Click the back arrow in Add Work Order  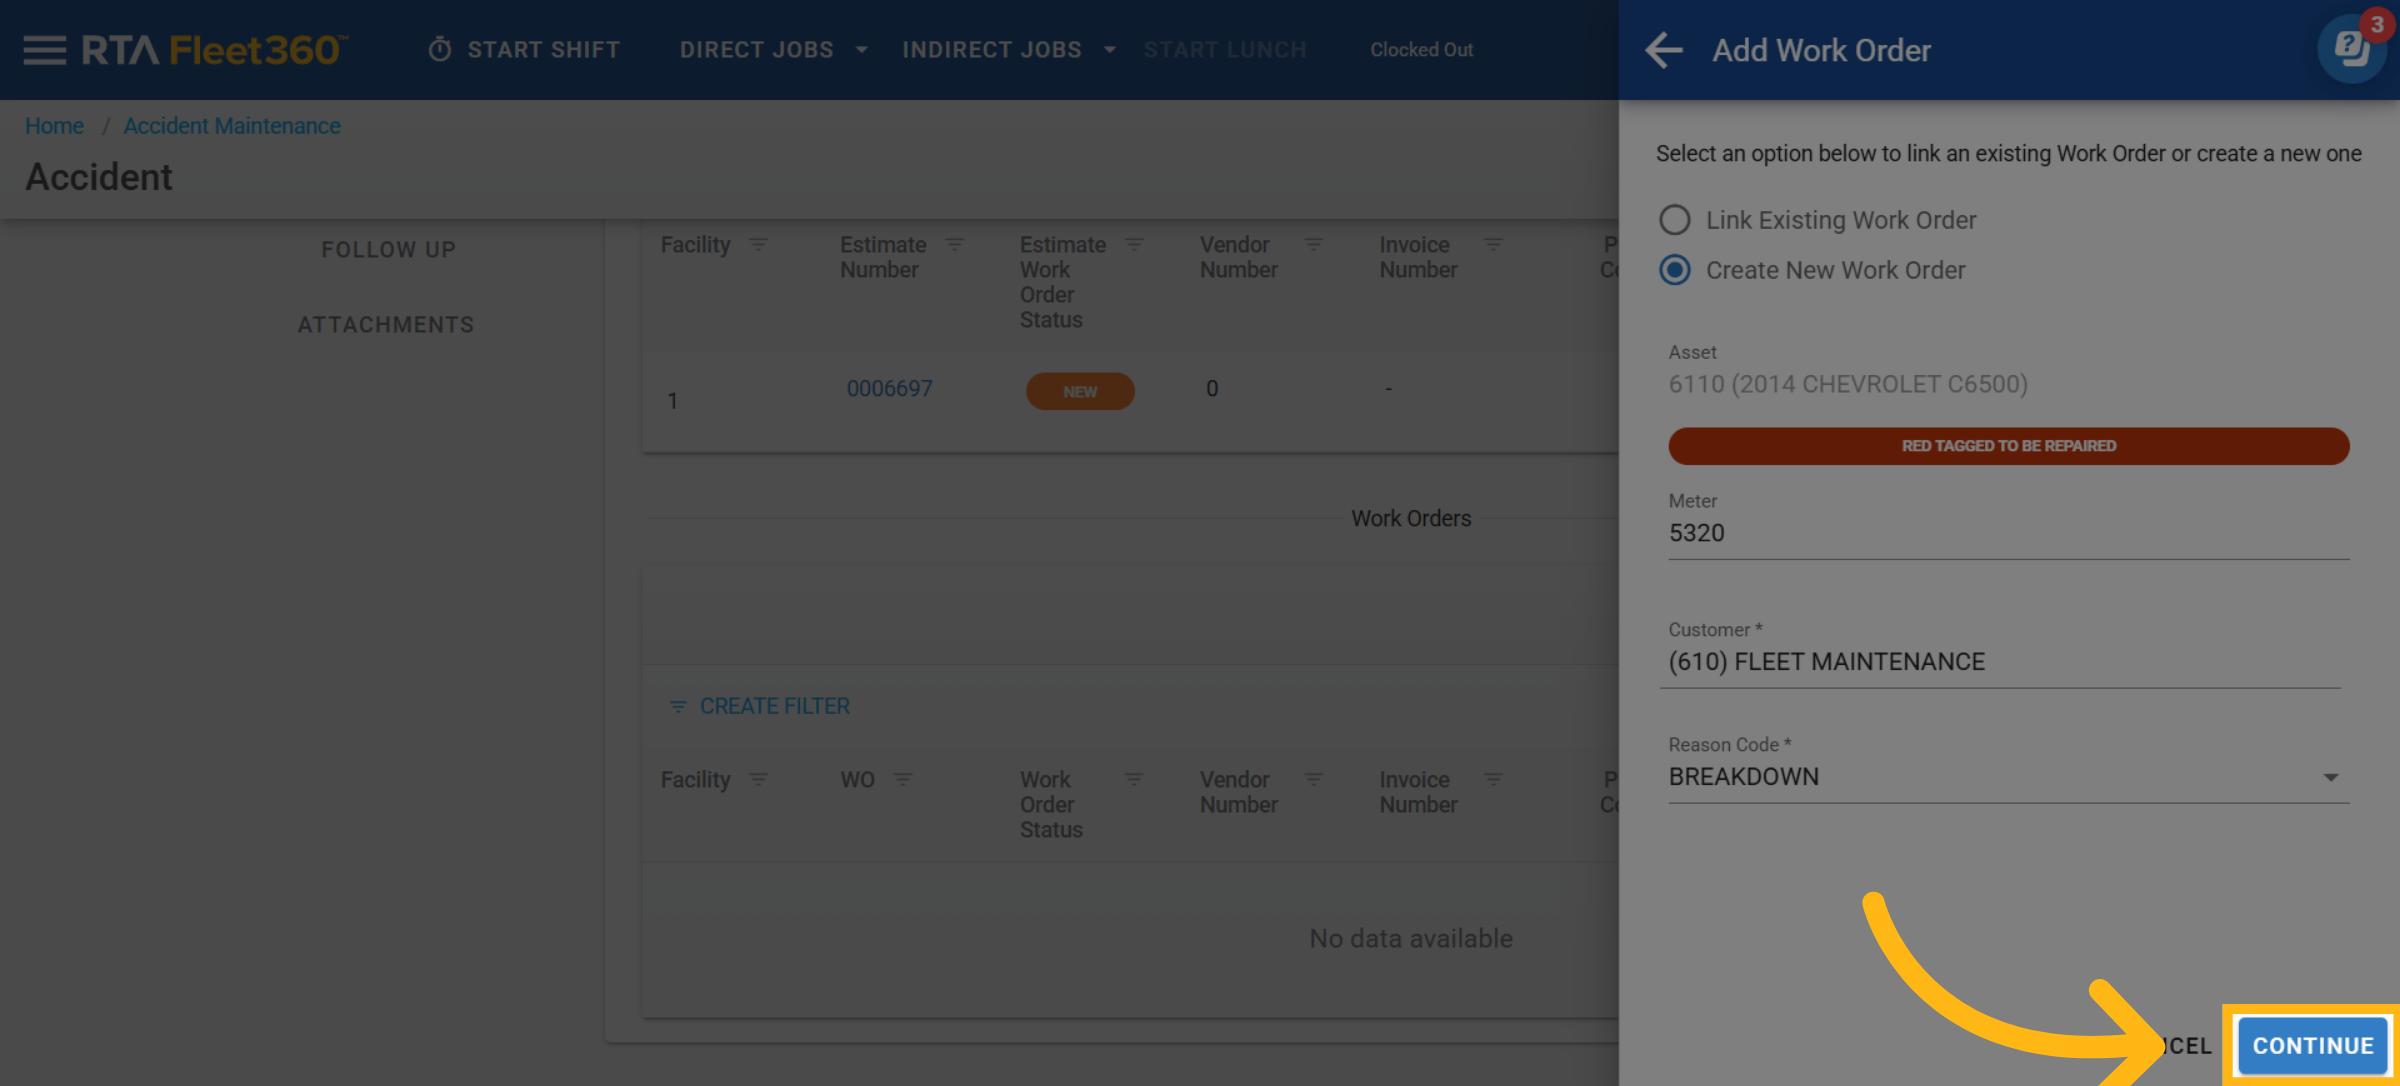click(1664, 50)
